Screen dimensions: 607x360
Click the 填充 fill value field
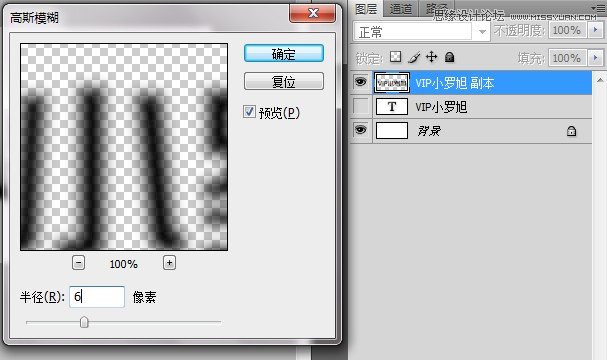point(567,58)
